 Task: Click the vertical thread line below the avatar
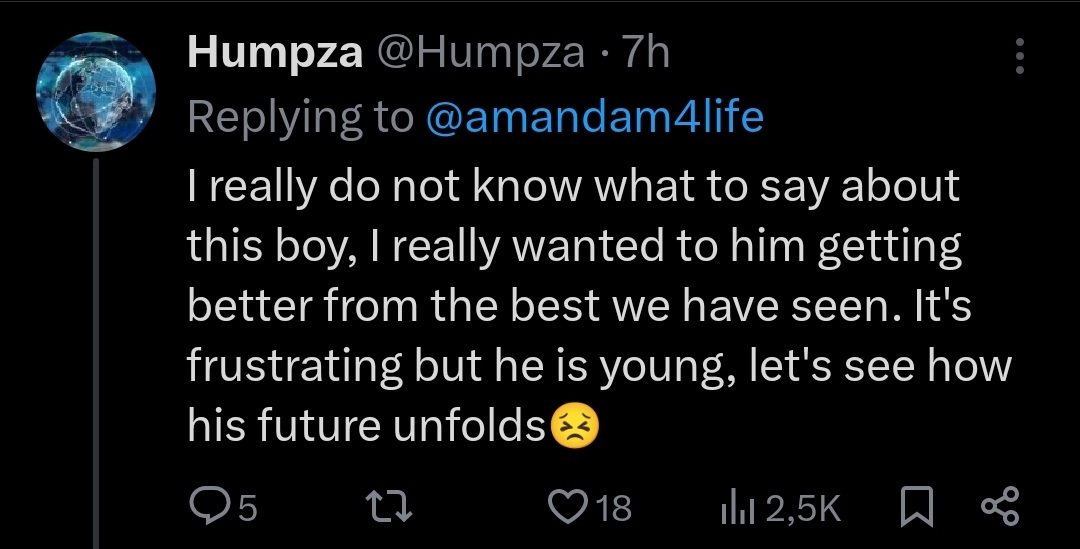(x=97, y=350)
